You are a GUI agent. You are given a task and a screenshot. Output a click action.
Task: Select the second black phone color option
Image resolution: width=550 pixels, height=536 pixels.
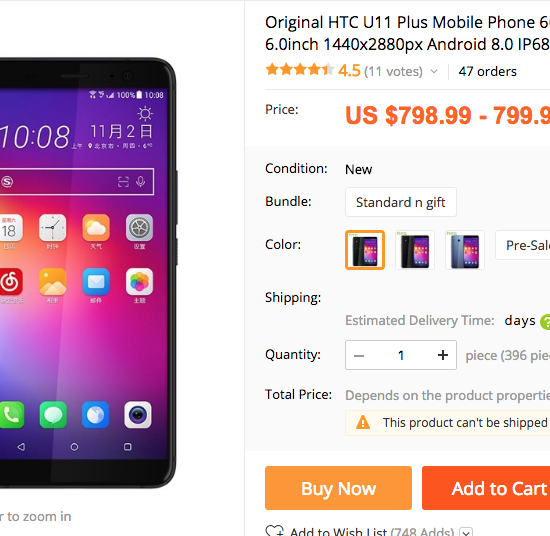tap(415, 250)
